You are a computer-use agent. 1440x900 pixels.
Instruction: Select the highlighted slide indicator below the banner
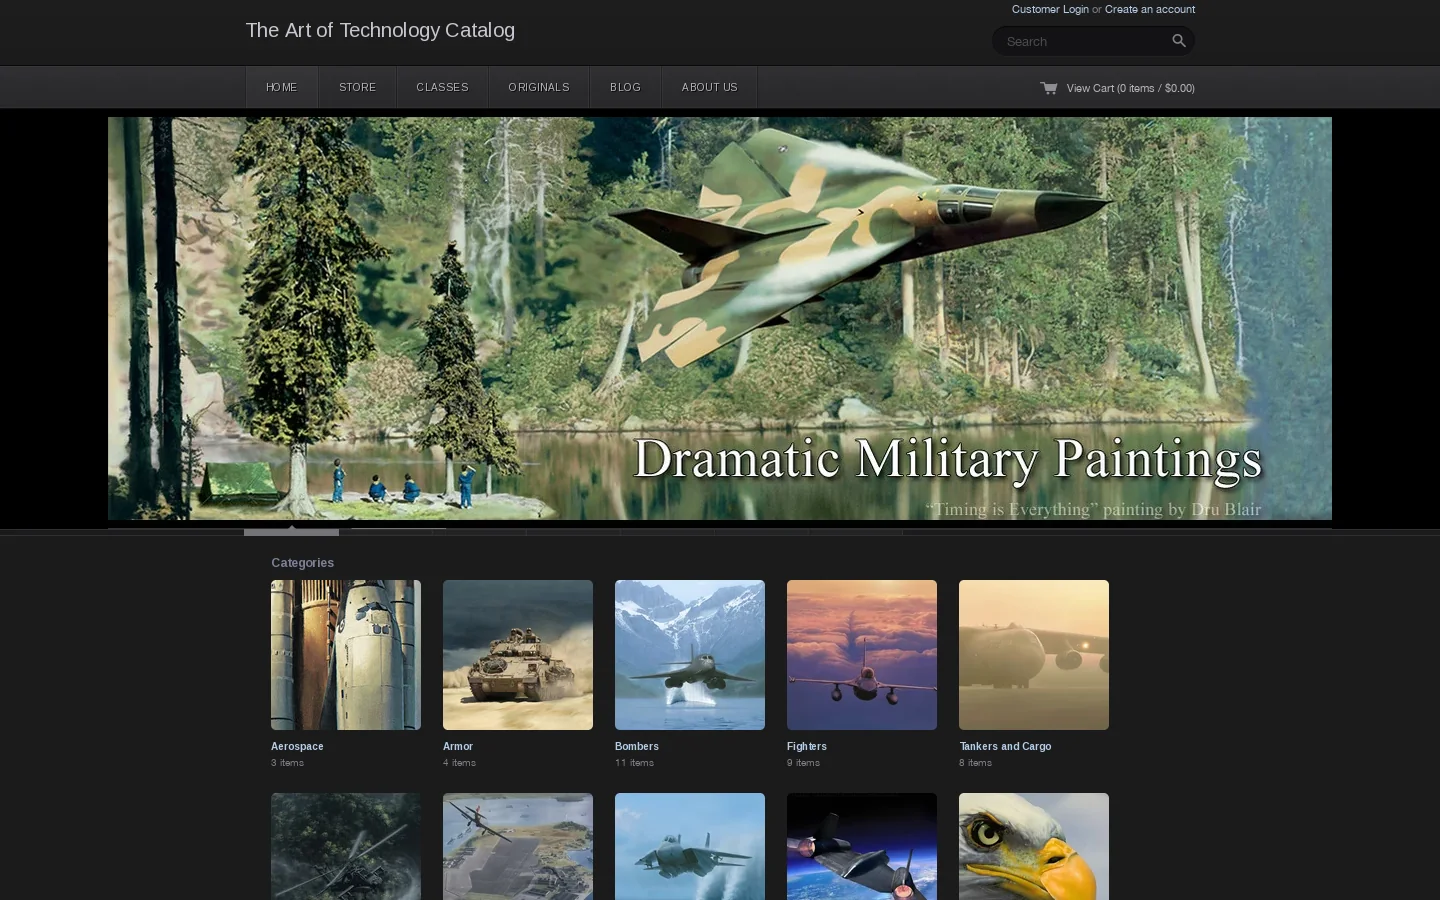[x=291, y=531]
